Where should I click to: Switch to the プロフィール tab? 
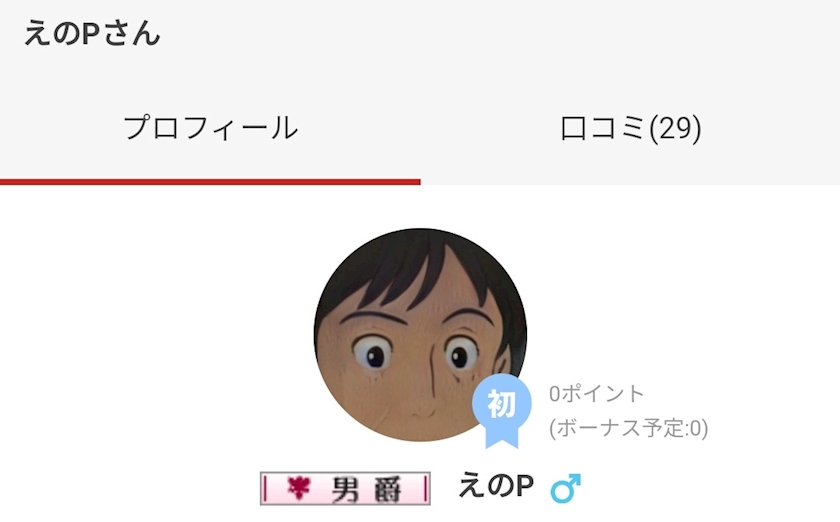(210, 128)
